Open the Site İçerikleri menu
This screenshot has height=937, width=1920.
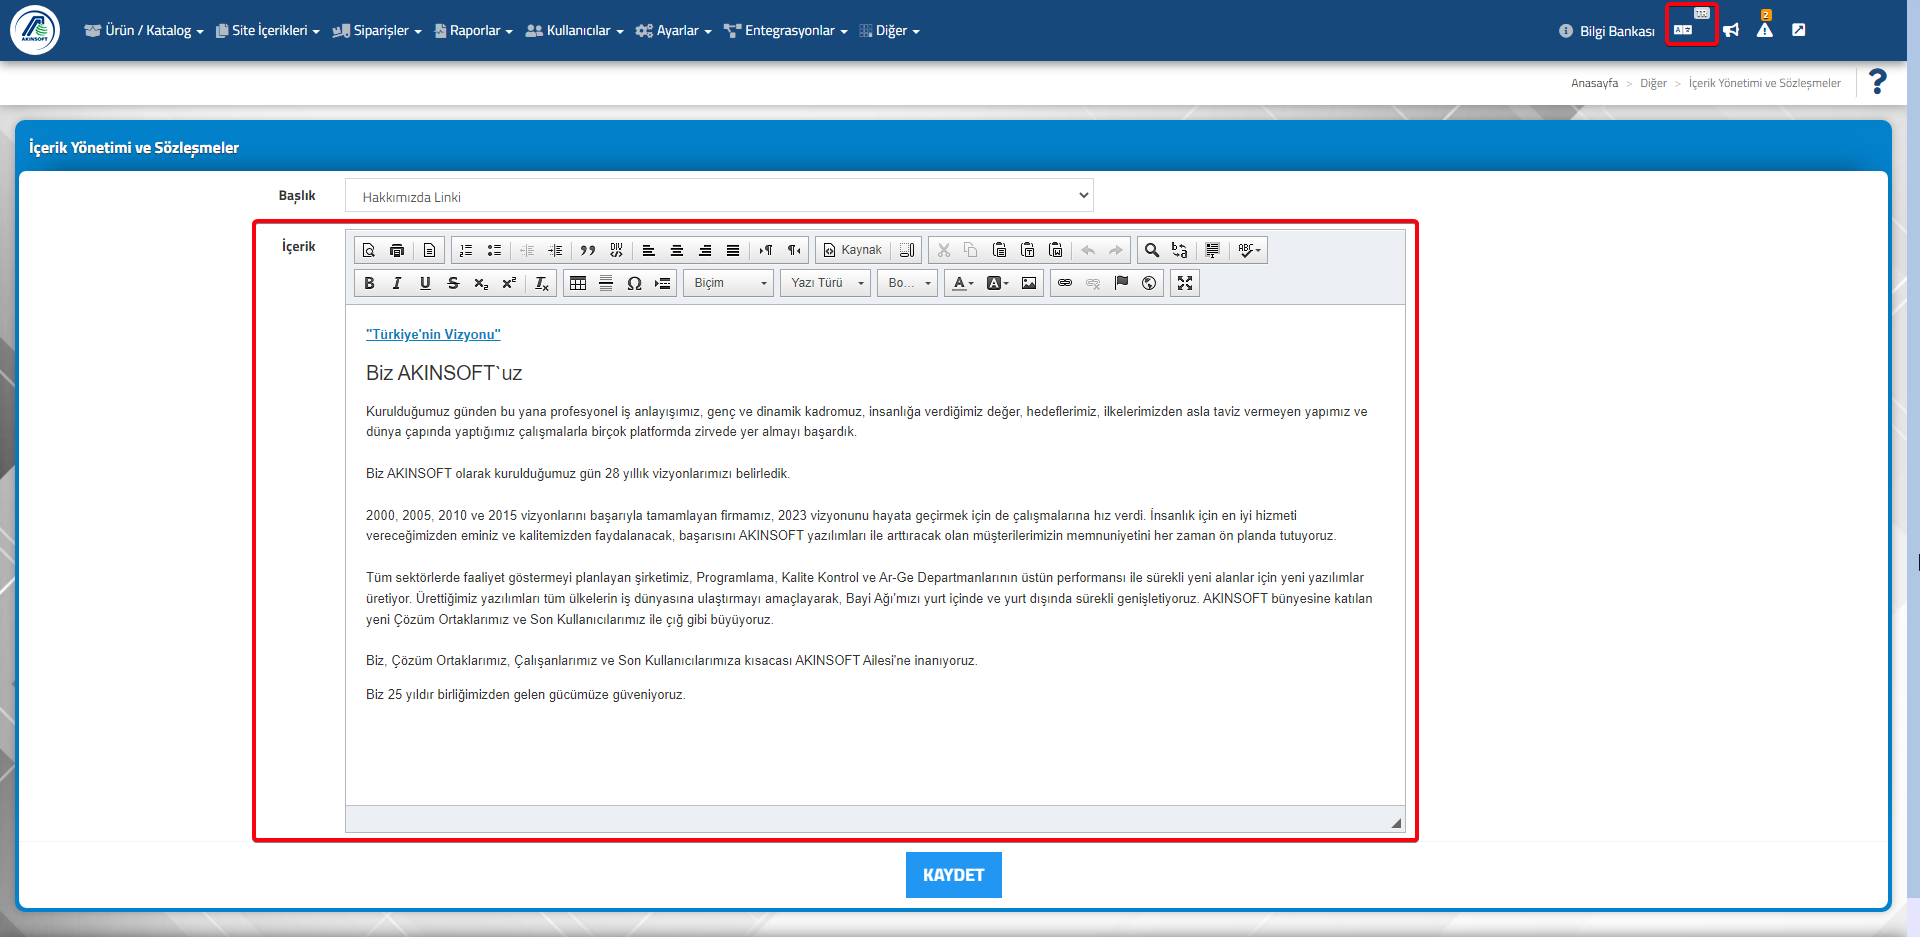point(268,31)
